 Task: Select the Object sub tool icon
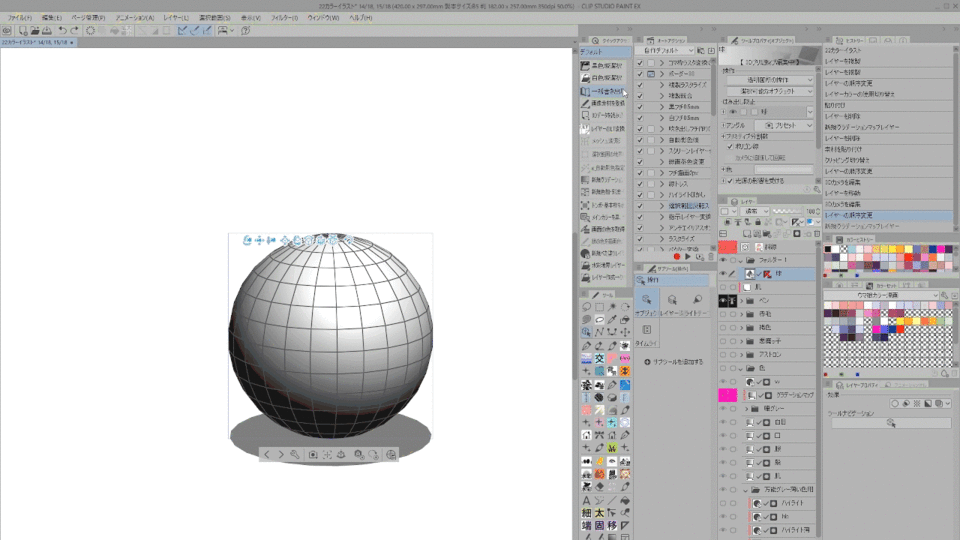[647, 300]
